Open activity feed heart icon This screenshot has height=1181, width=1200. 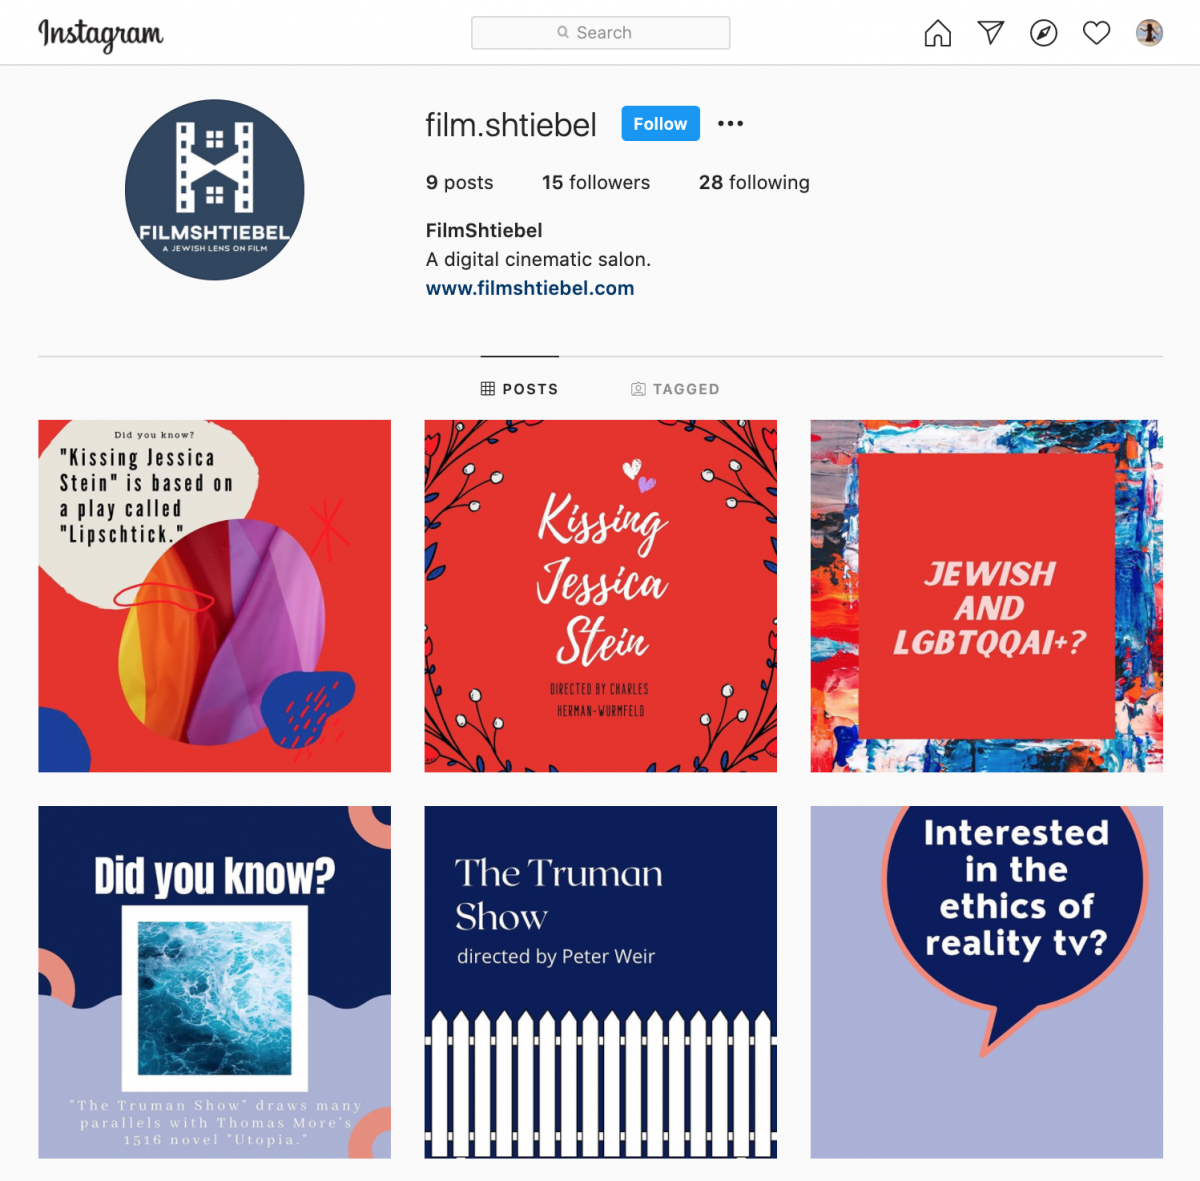[1096, 33]
